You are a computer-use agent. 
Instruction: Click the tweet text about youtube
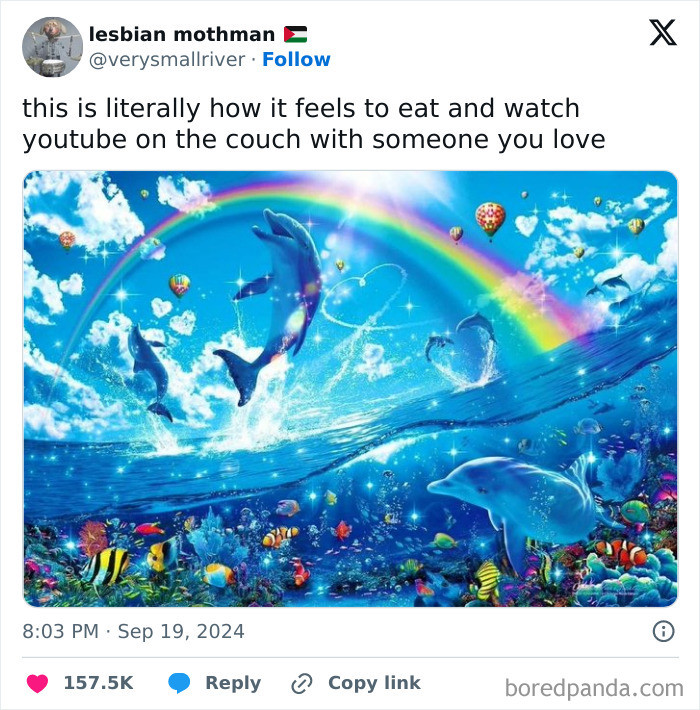click(314, 124)
